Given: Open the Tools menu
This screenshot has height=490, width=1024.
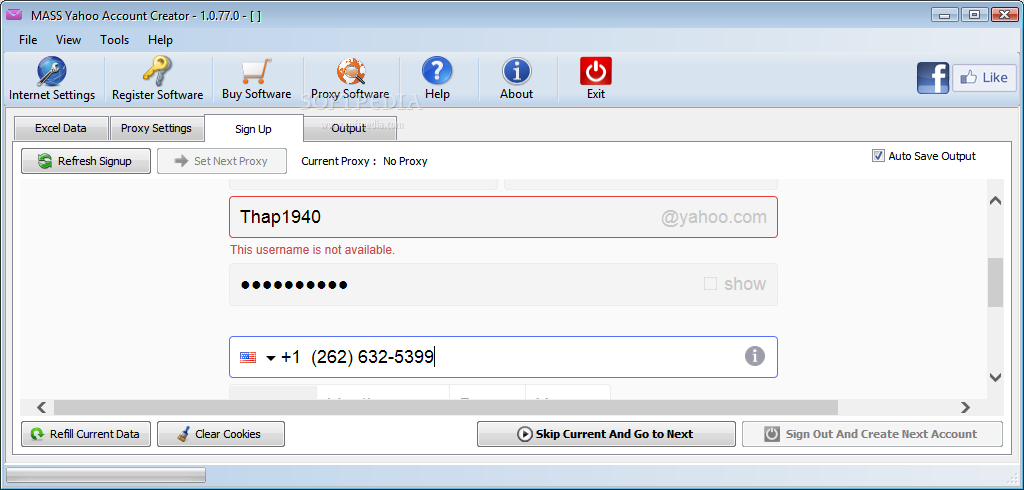Looking at the screenshot, I should tap(114, 40).
